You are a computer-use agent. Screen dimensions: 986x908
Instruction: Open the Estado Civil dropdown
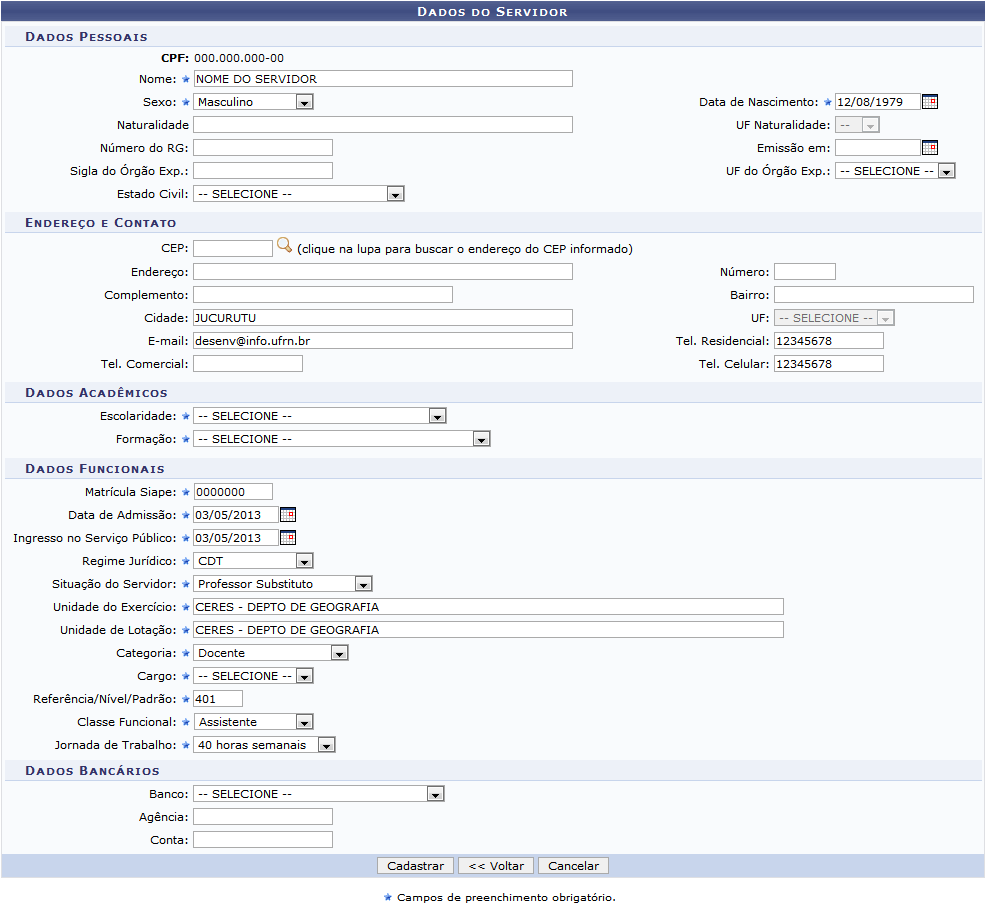pos(298,194)
